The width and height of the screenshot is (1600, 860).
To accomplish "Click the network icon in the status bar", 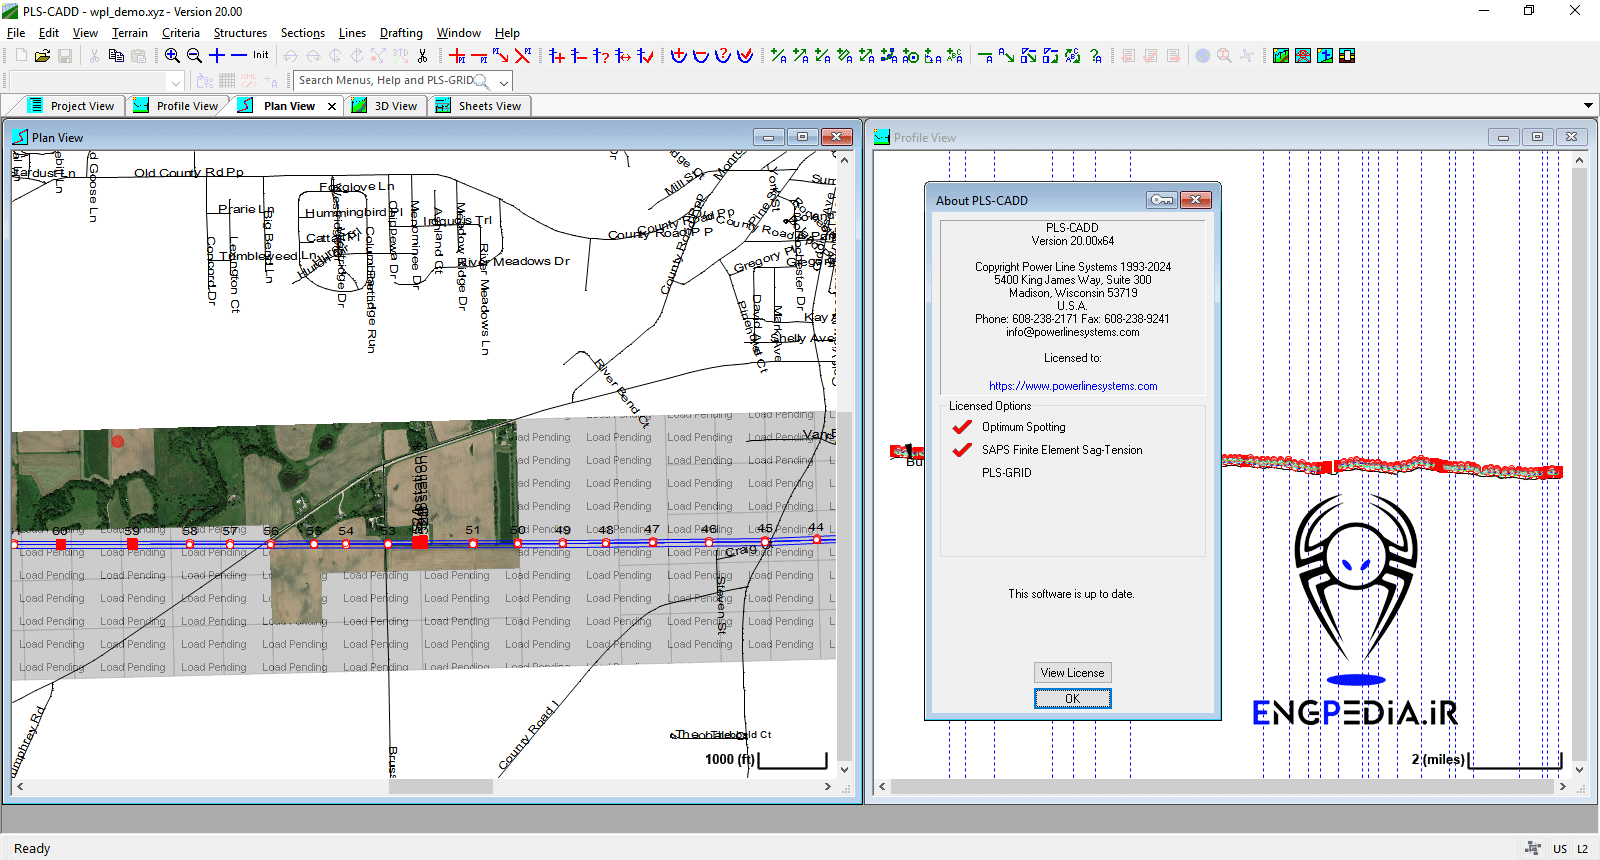I will pos(1533,848).
